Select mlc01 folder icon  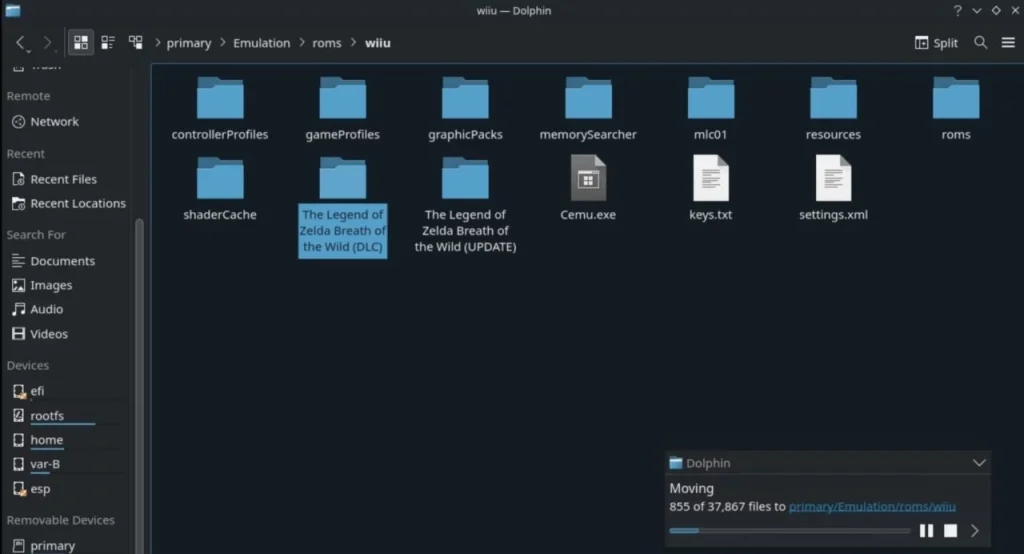[711, 98]
